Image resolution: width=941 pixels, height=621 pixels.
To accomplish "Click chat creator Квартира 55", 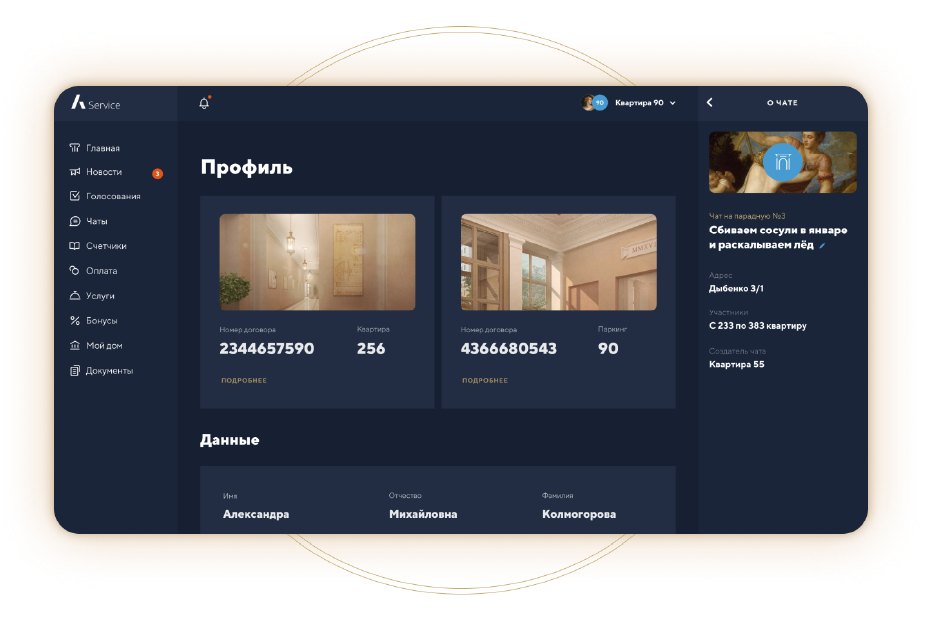I will (736, 364).
